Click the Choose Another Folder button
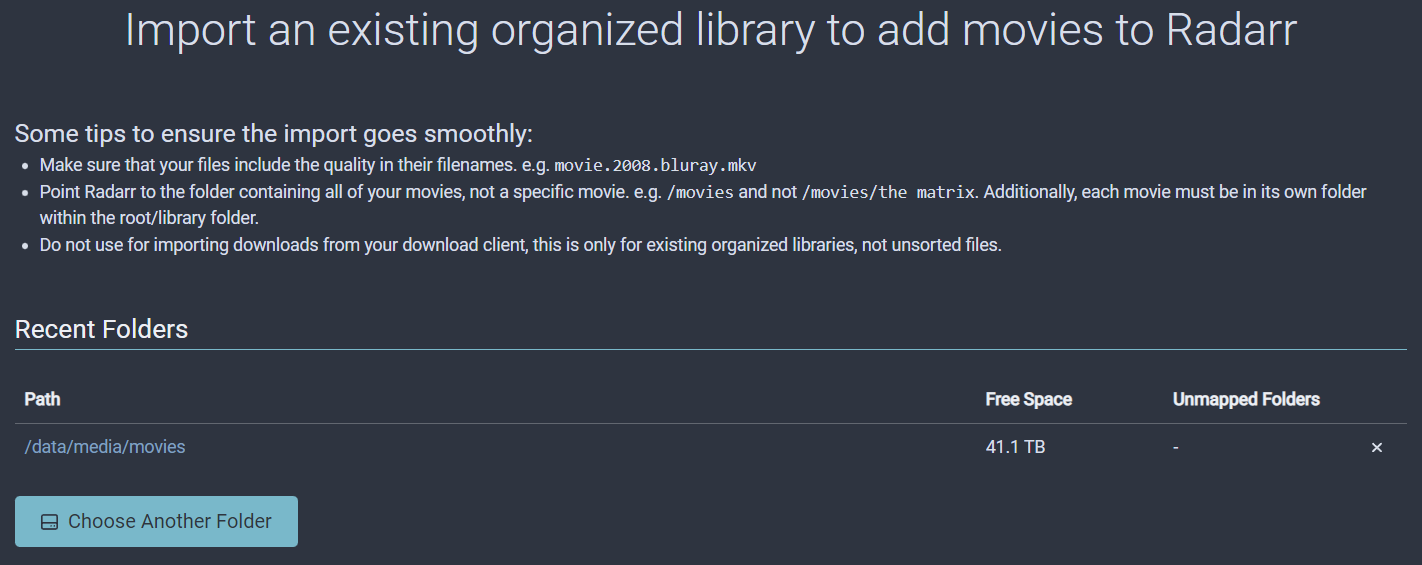The image size is (1422, 565). (157, 522)
